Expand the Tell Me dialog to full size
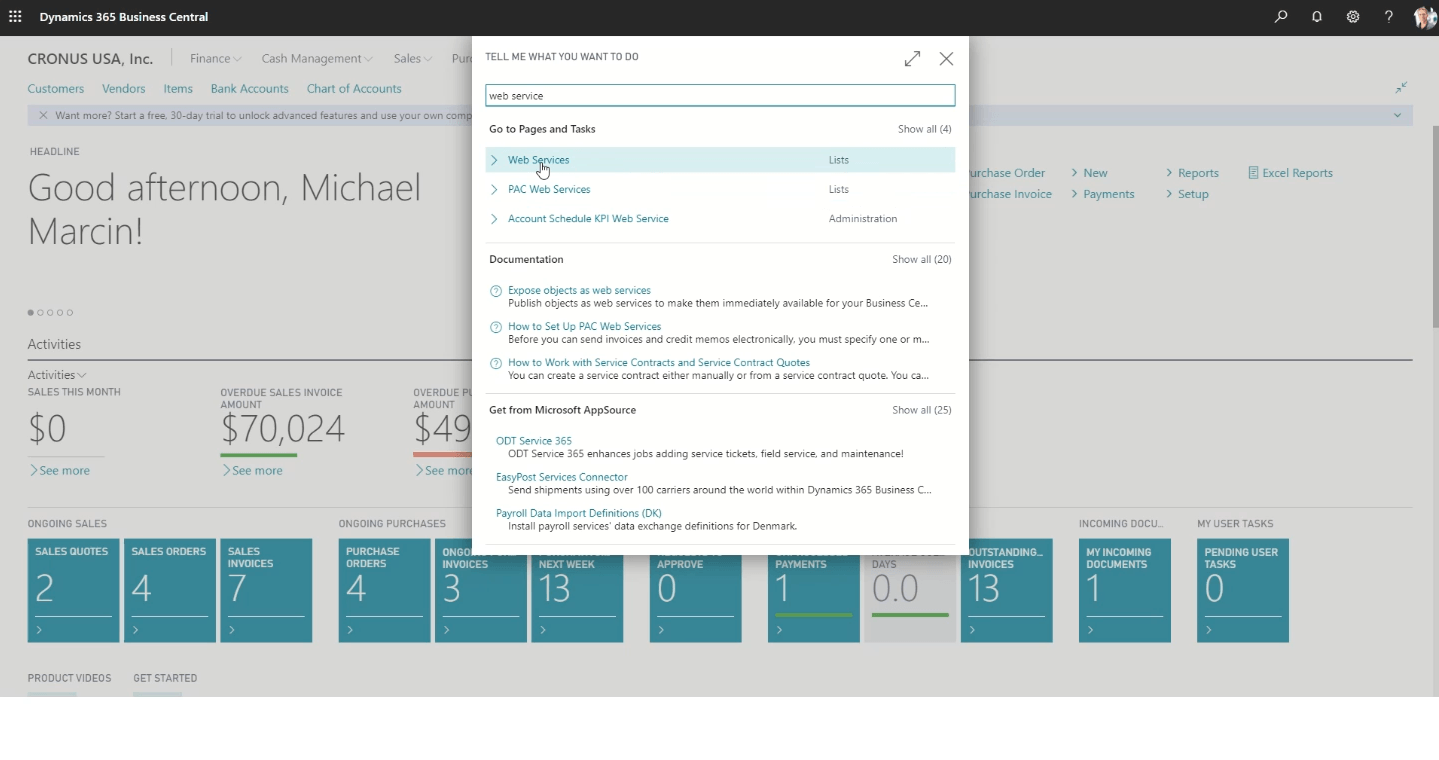 click(x=912, y=59)
